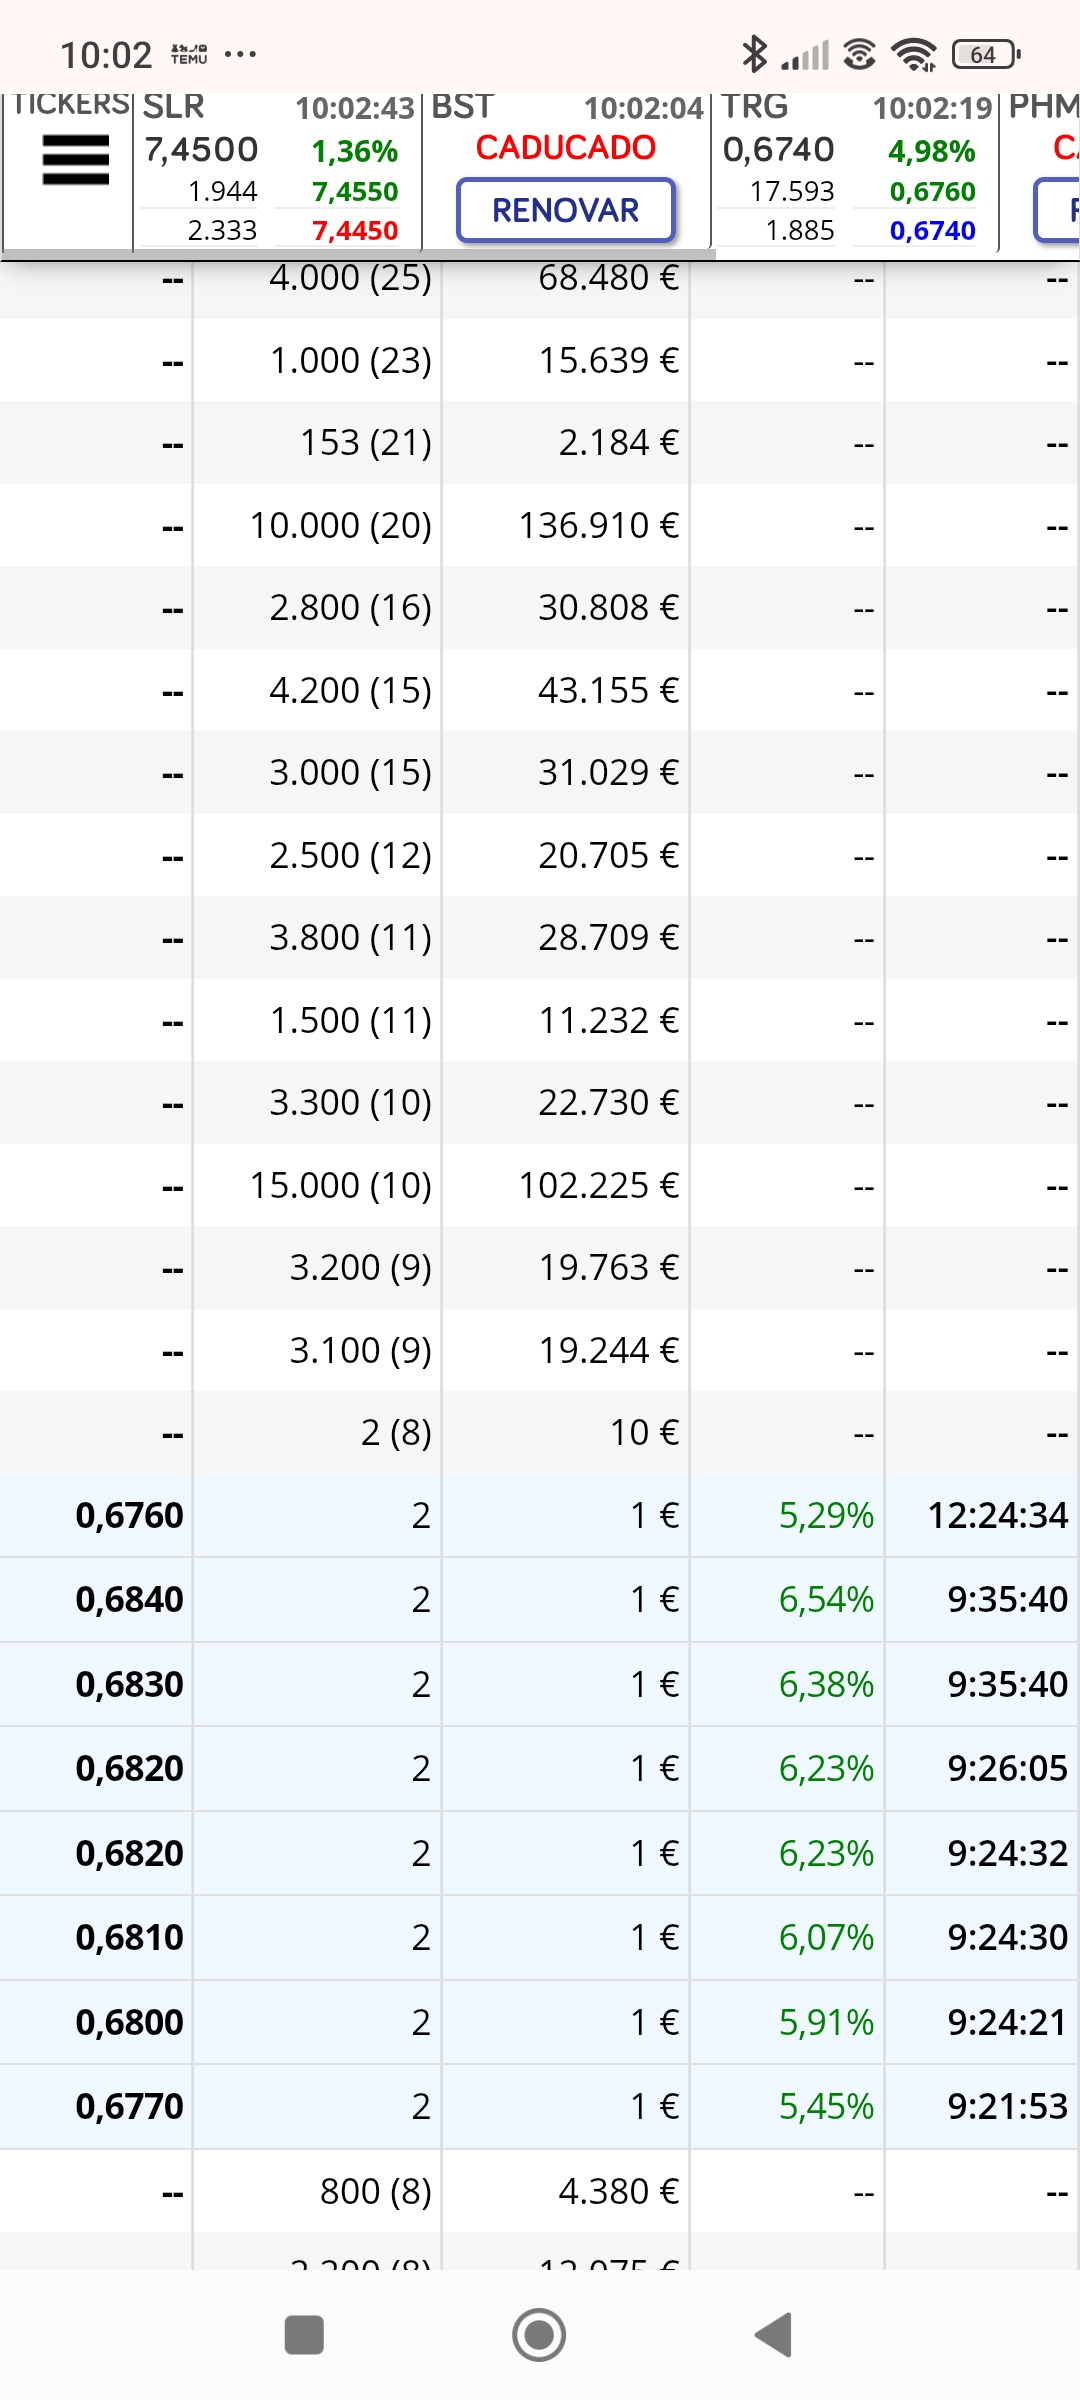Screen dimensions: 1080x2400
Task: Tap the Wi-Fi status icon
Action: 914,54
